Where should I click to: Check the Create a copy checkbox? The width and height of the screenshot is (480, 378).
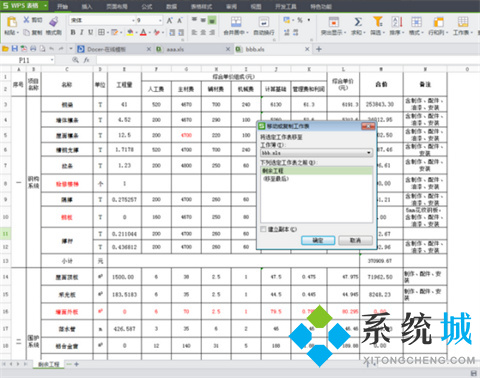click(263, 229)
